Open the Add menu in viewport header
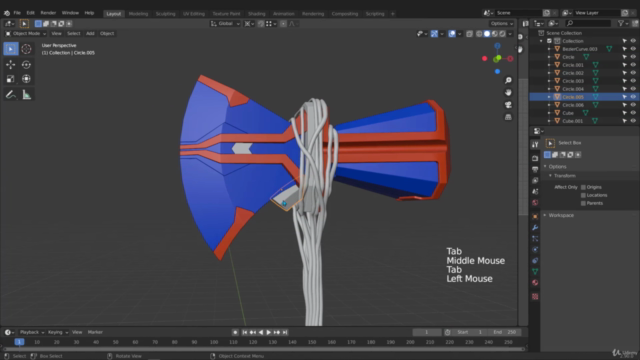 pyautogui.click(x=90, y=33)
